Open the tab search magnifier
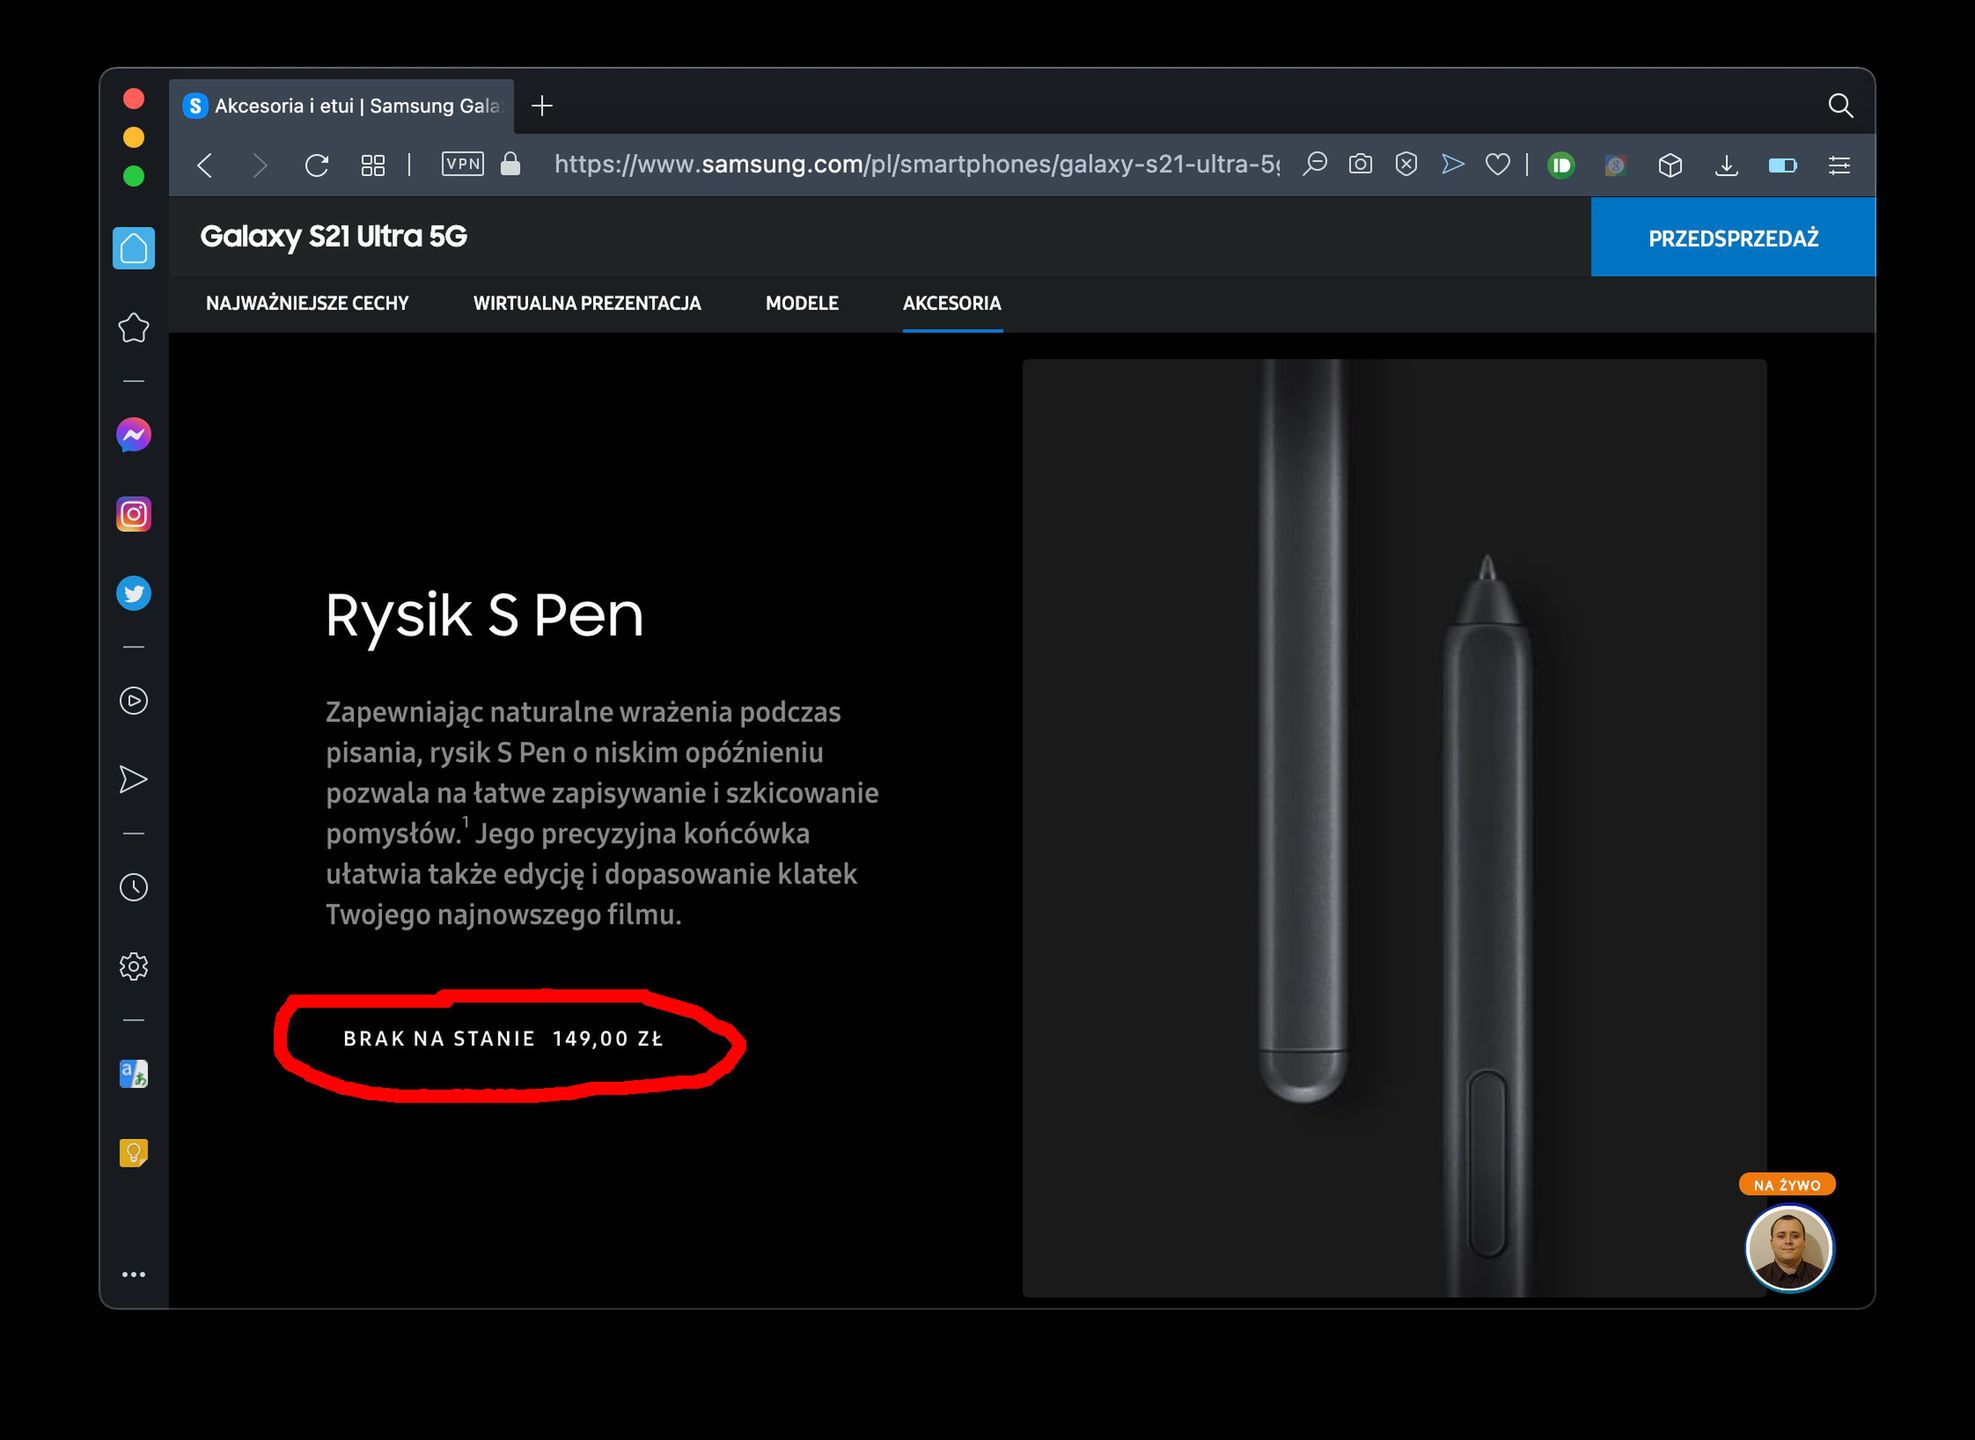Screen dimensions: 1975x1440 point(1840,105)
